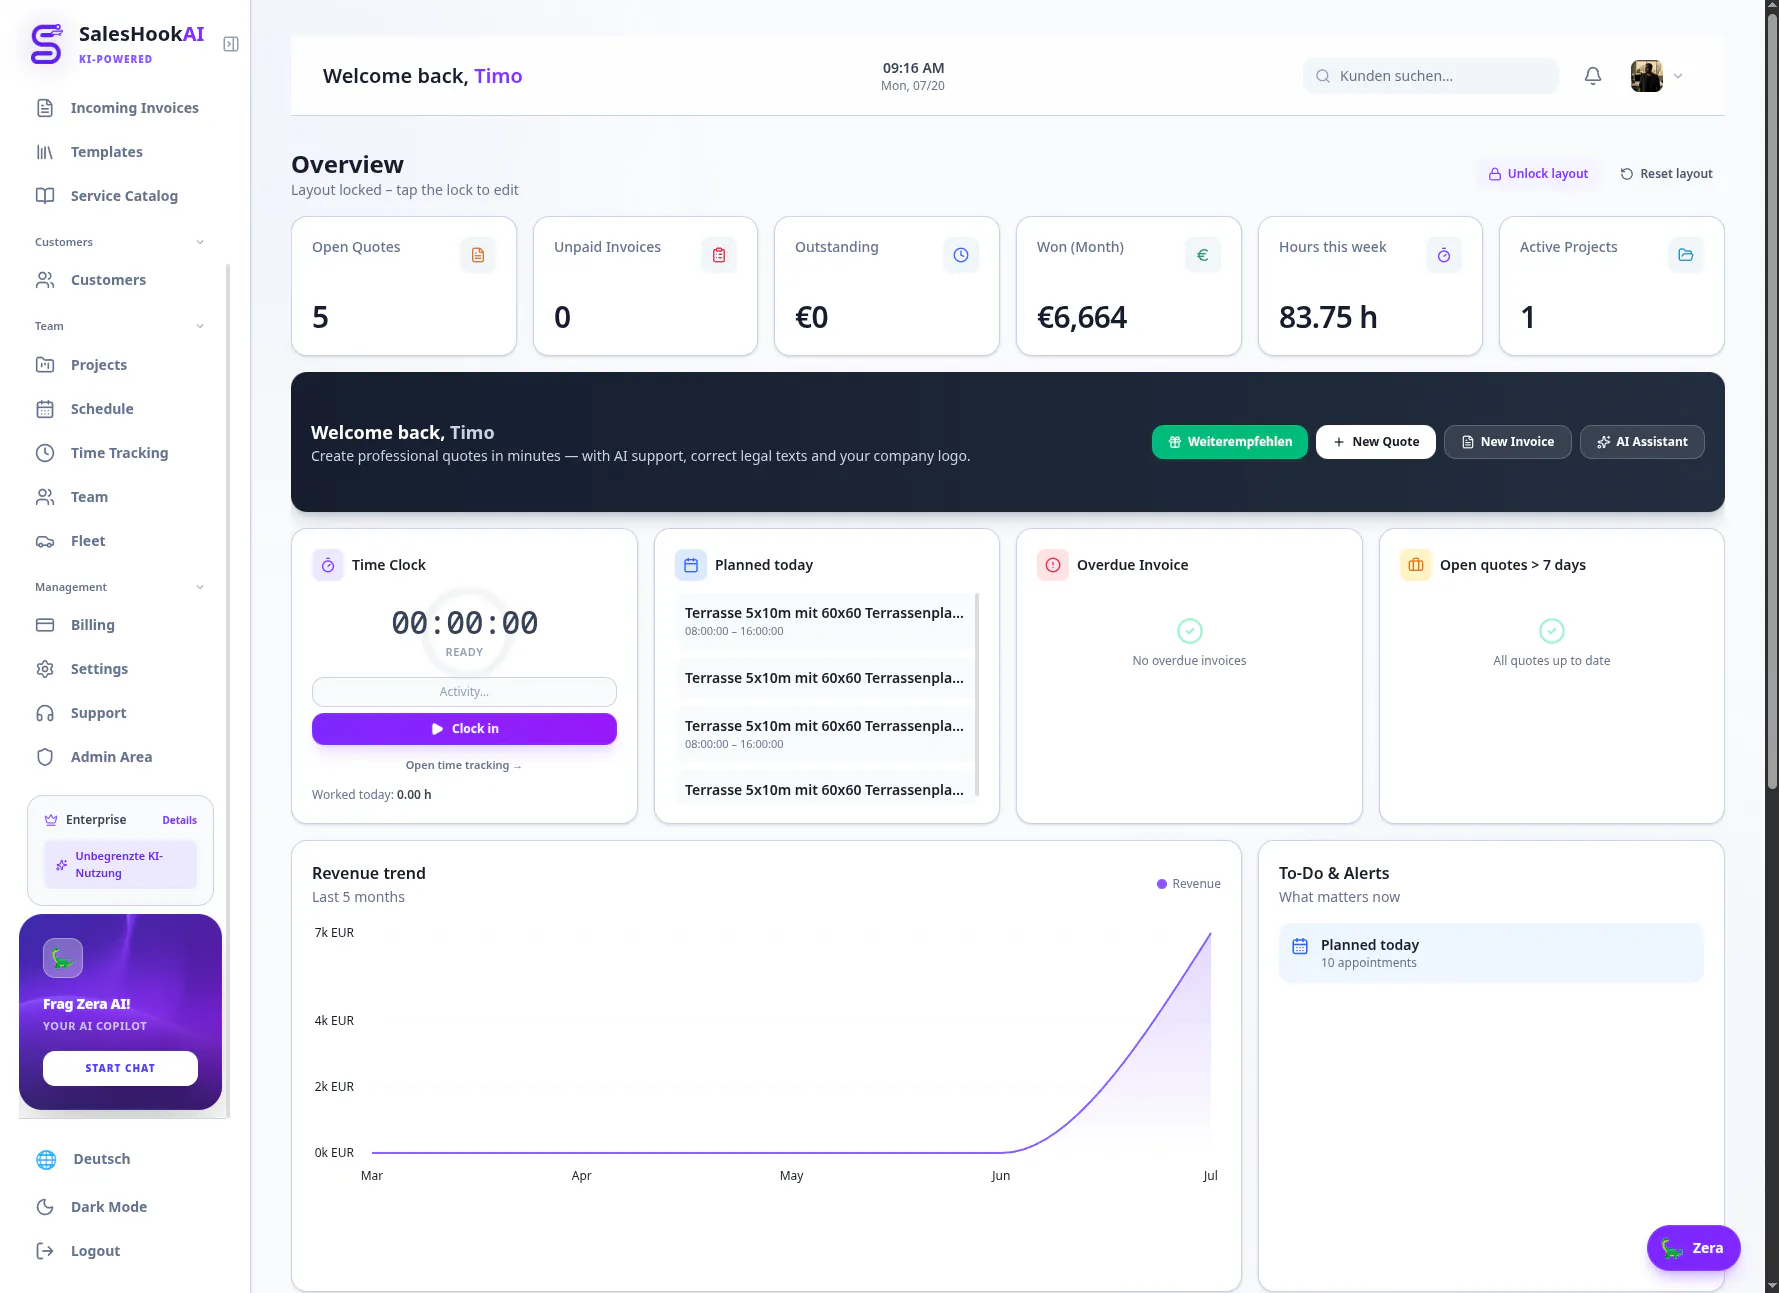
Task: Click the SalesHookAI logo
Action: click(46, 44)
